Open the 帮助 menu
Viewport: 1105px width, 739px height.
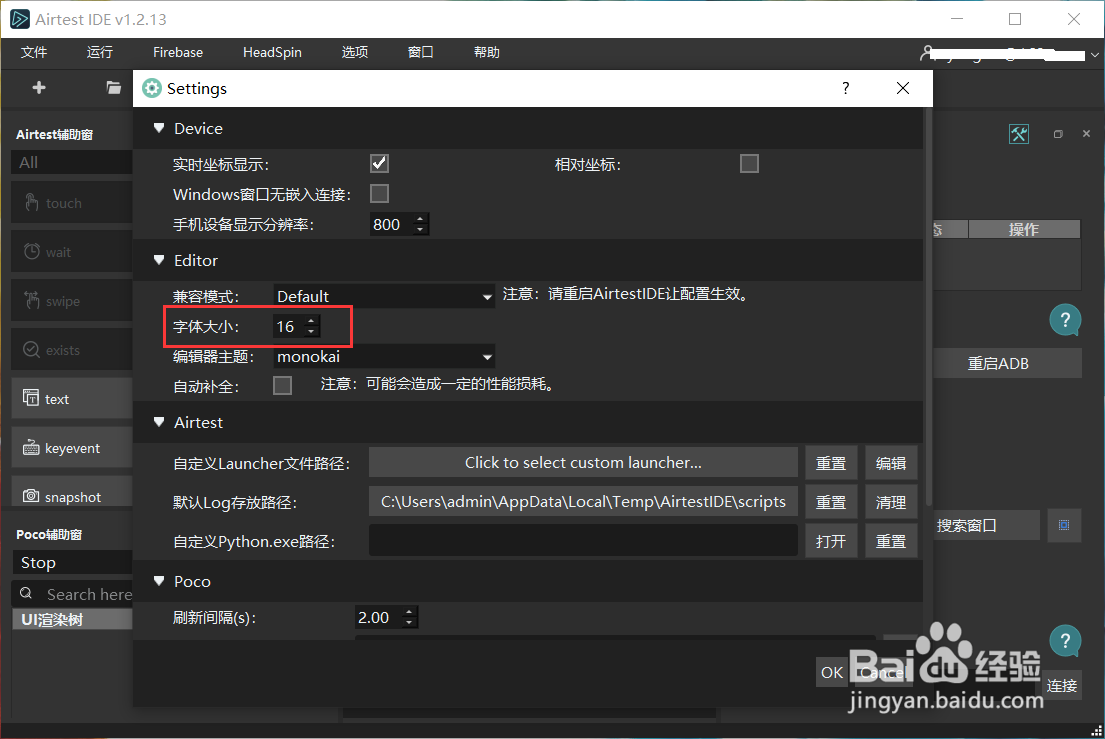click(486, 52)
